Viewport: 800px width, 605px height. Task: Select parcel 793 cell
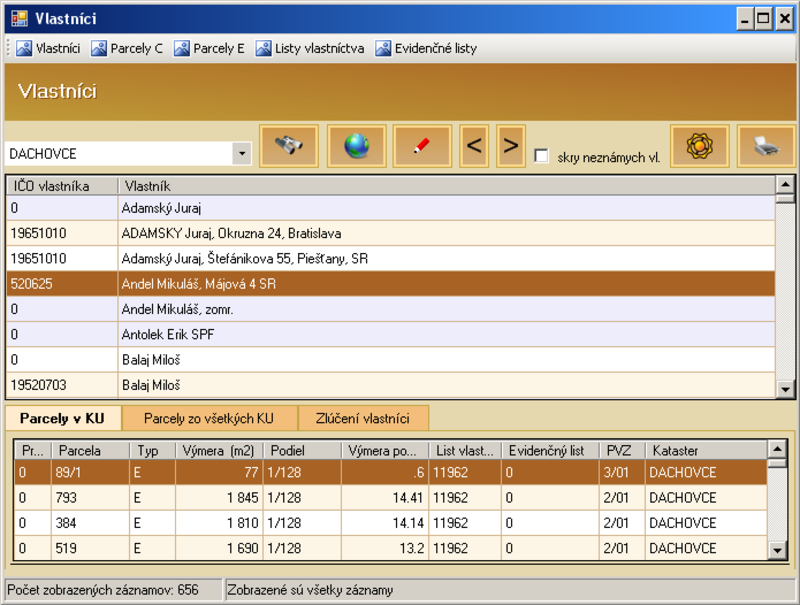click(90, 497)
